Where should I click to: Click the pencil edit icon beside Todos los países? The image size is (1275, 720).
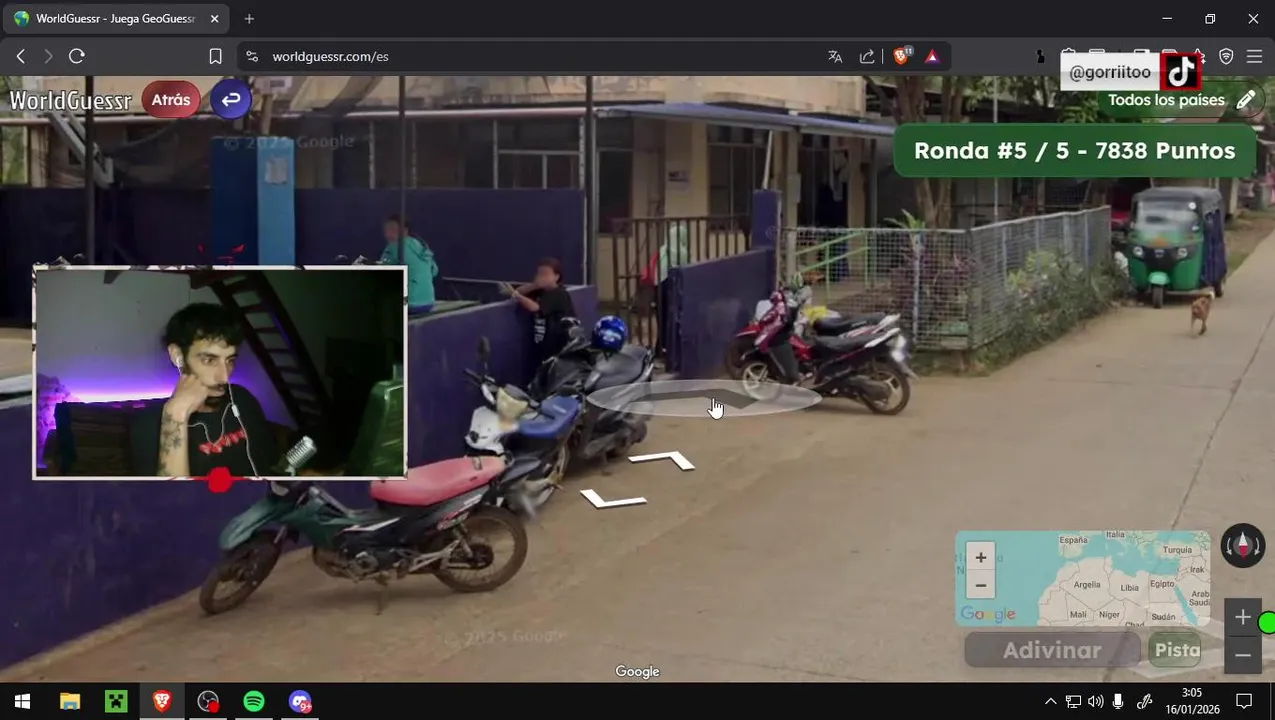(x=1246, y=100)
